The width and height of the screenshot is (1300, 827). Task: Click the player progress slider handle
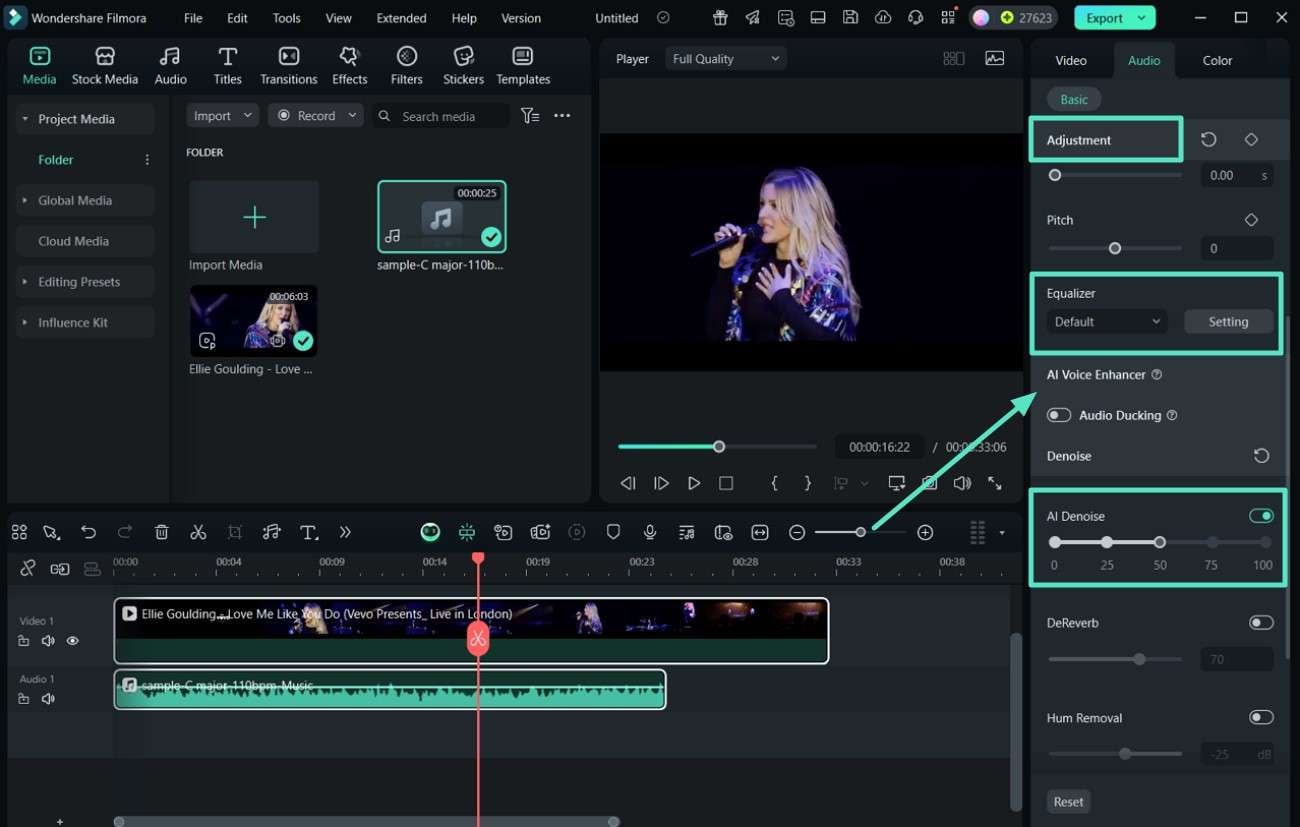click(718, 446)
